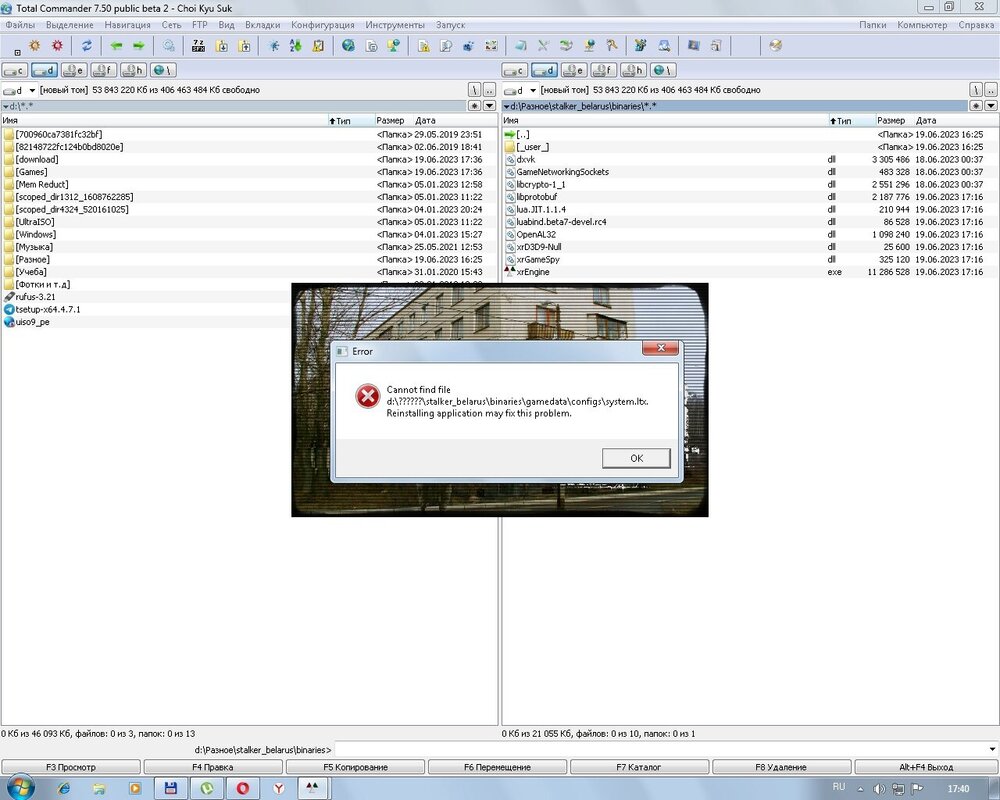Click the F5 Копирование button
Screen dimensions: 1000x800
pyautogui.click(x=355, y=767)
